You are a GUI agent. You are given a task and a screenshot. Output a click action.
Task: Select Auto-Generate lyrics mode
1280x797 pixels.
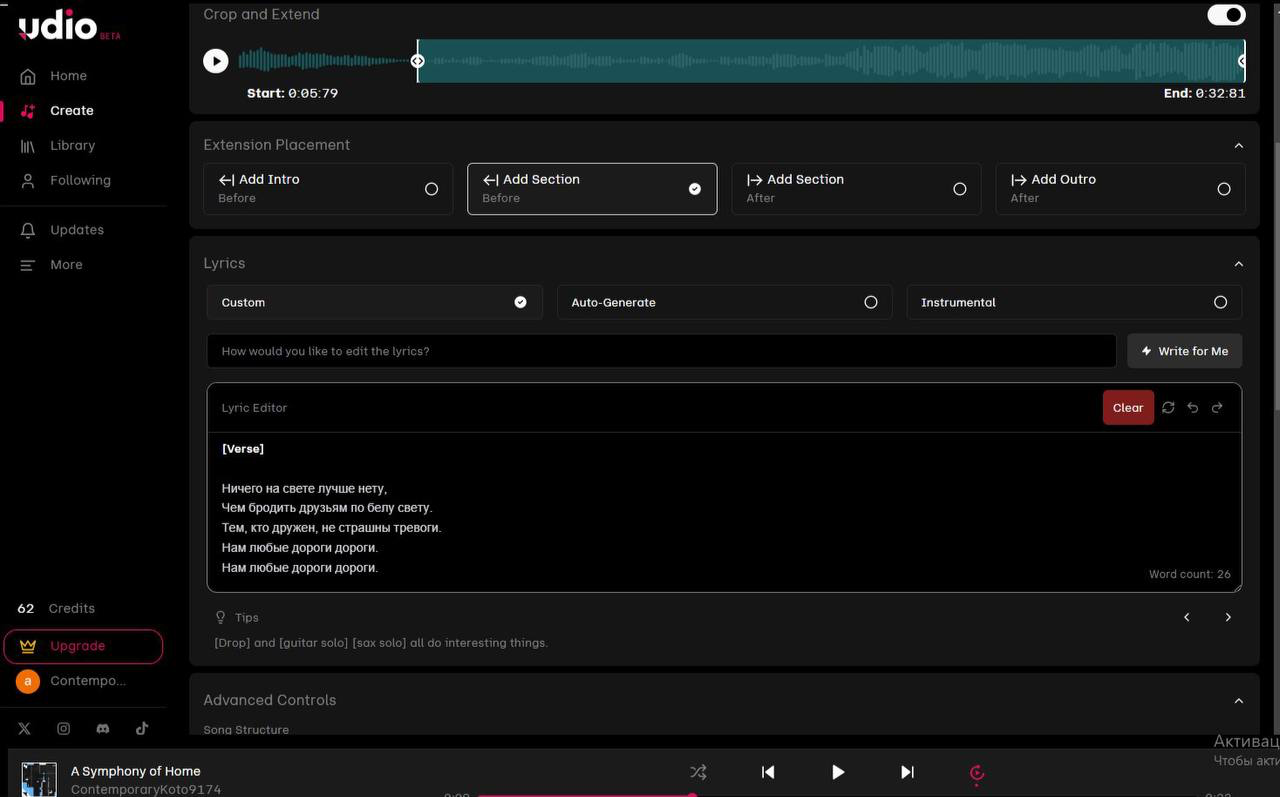tap(724, 302)
